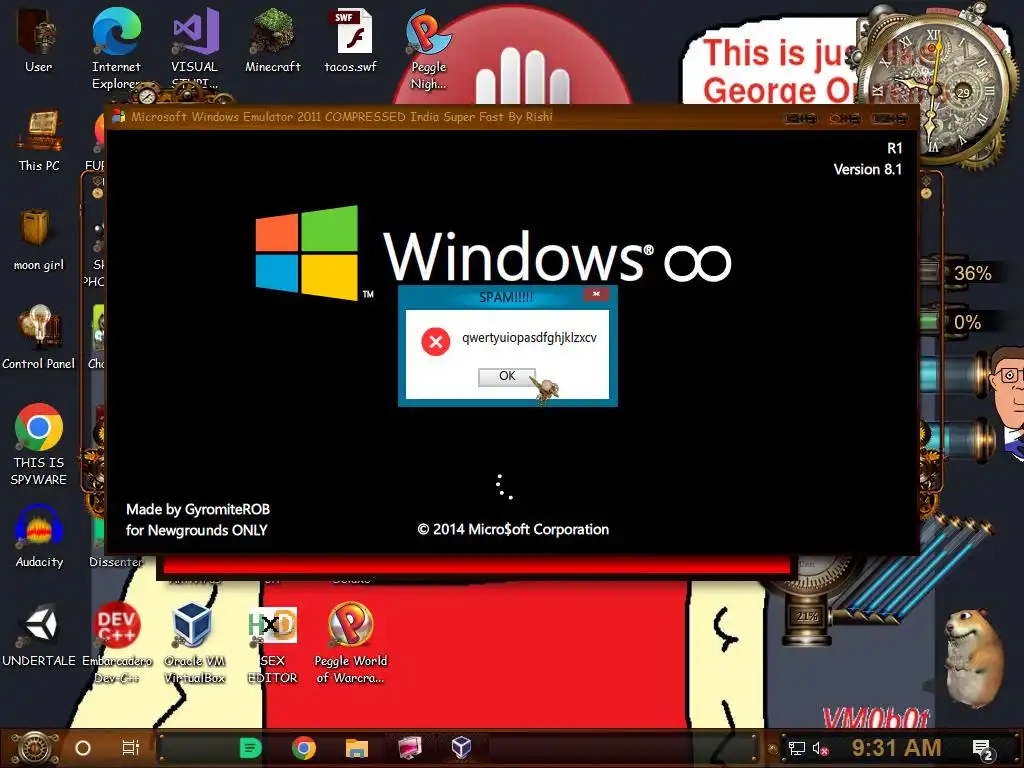Open Peggle World of Warcraft icon
The height and width of the screenshot is (768, 1024).
[351, 643]
